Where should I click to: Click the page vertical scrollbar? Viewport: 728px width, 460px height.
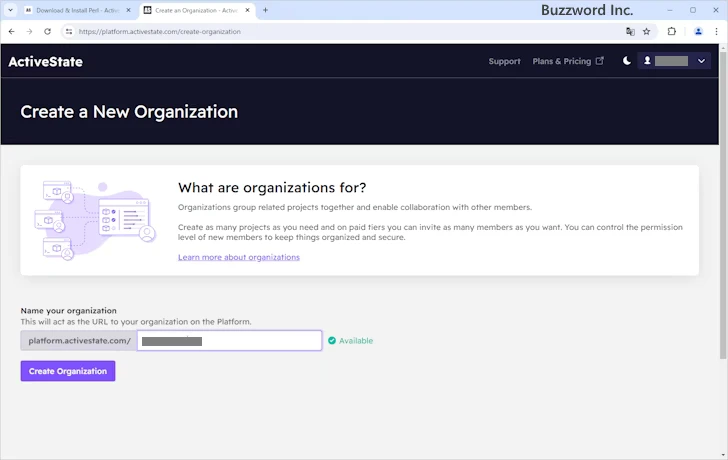(x=723, y=204)
